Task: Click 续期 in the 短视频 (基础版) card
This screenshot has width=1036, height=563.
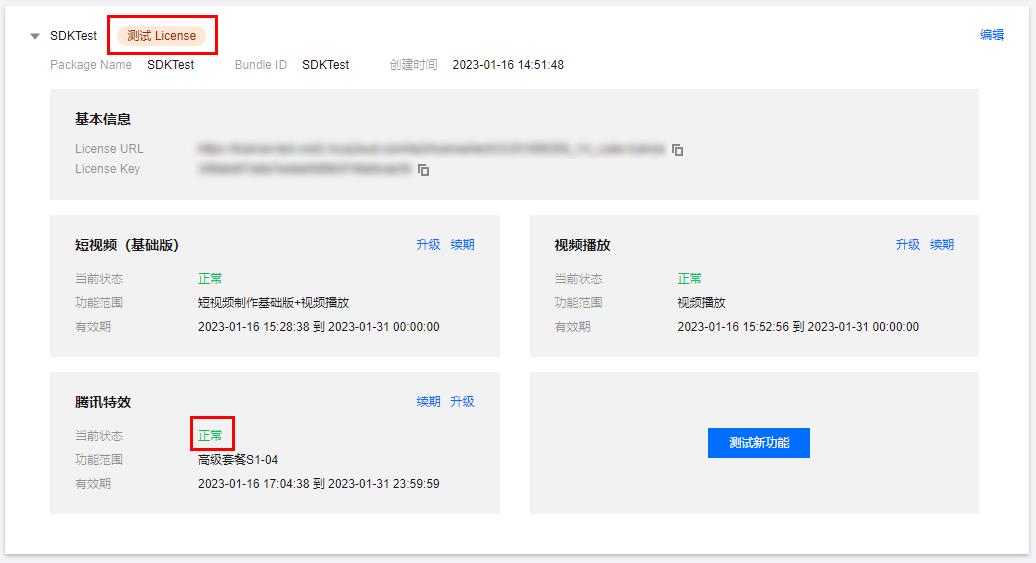Action: pyautogui.click(x=462, y=244)
